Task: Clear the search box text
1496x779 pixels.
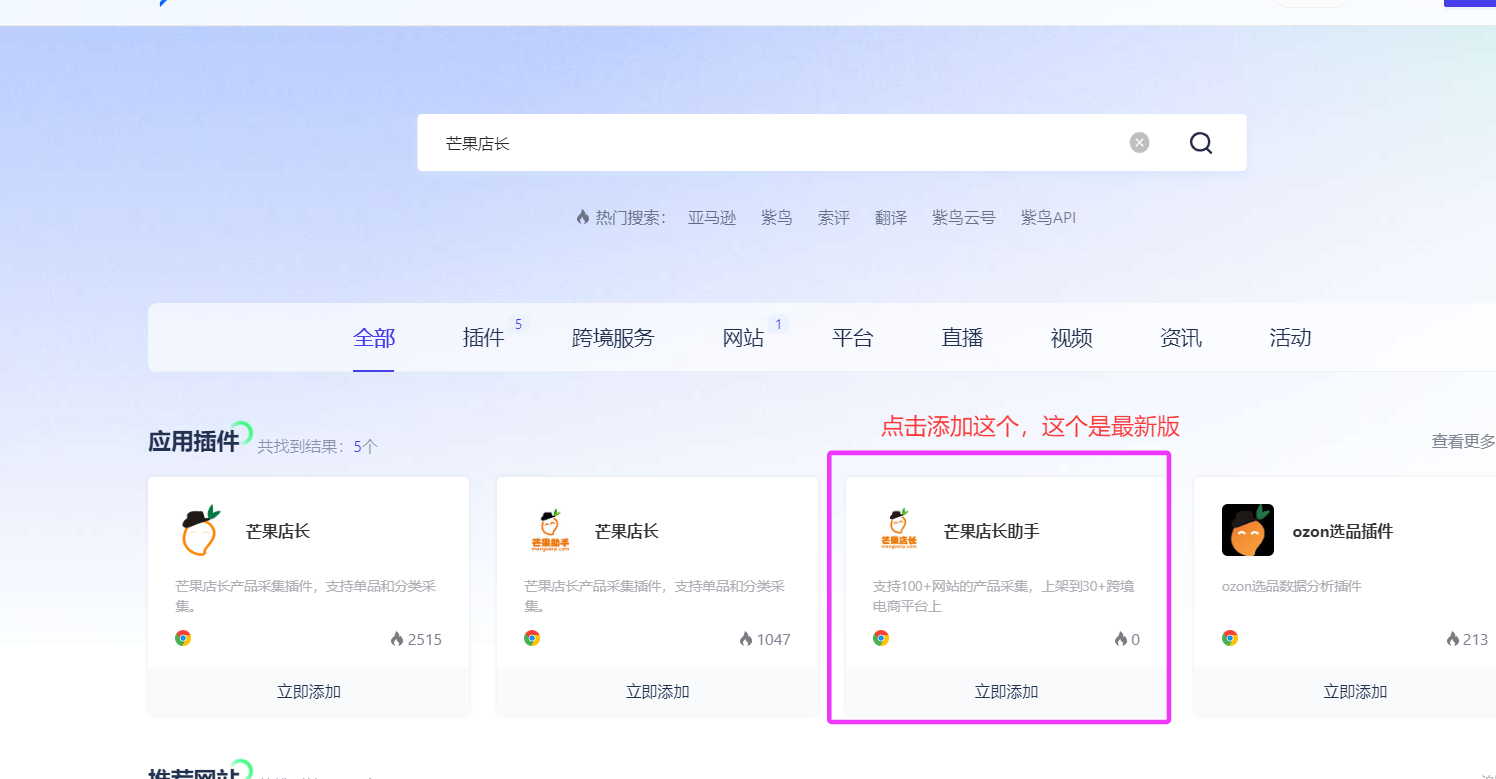Action: coord(1139,143)
